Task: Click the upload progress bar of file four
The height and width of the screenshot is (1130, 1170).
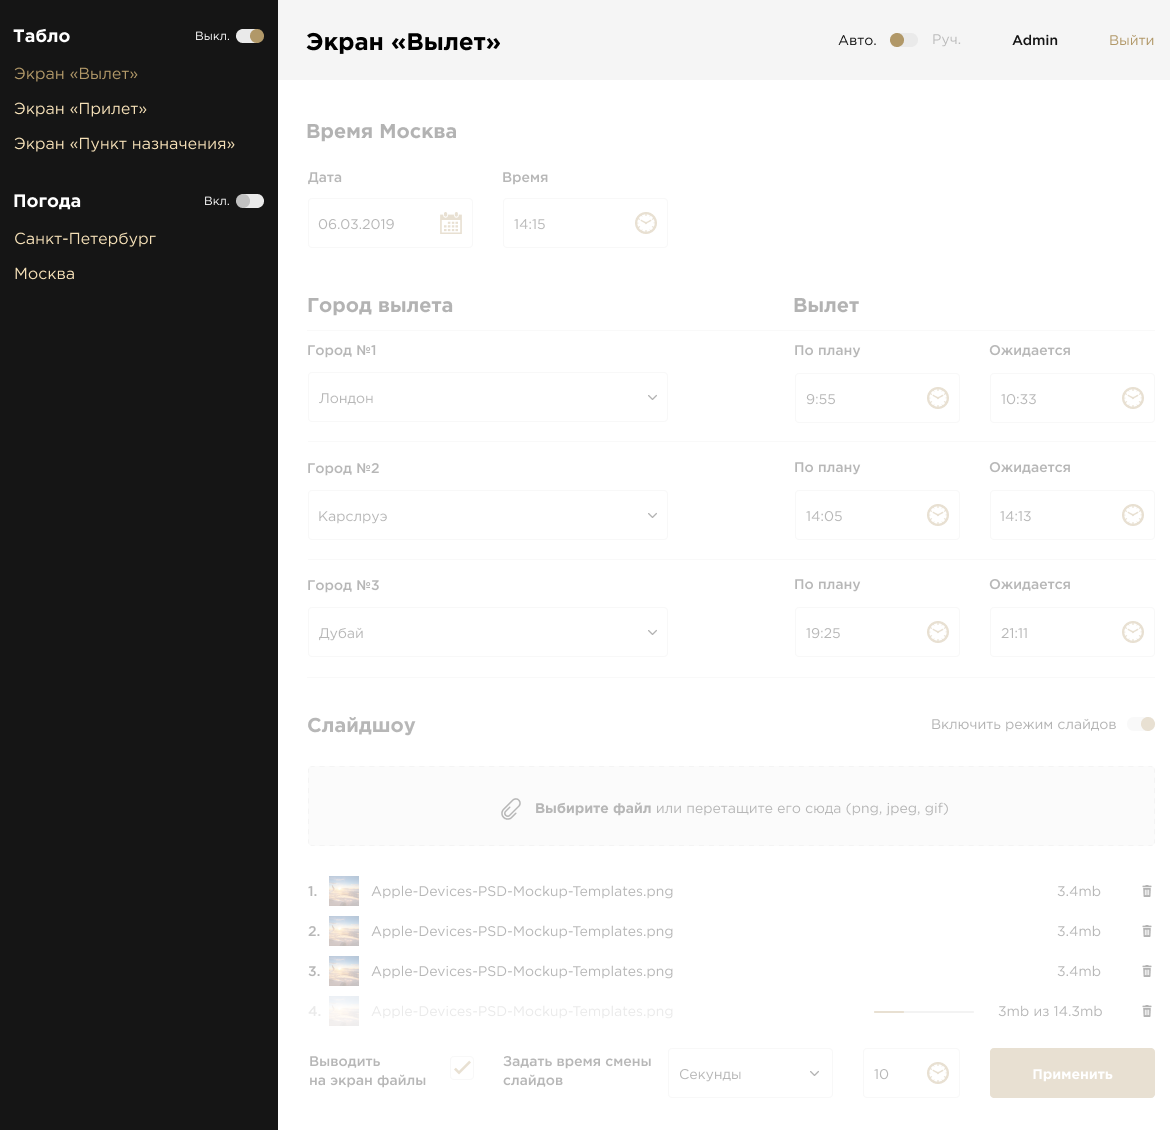Action: click(923, 1012)
